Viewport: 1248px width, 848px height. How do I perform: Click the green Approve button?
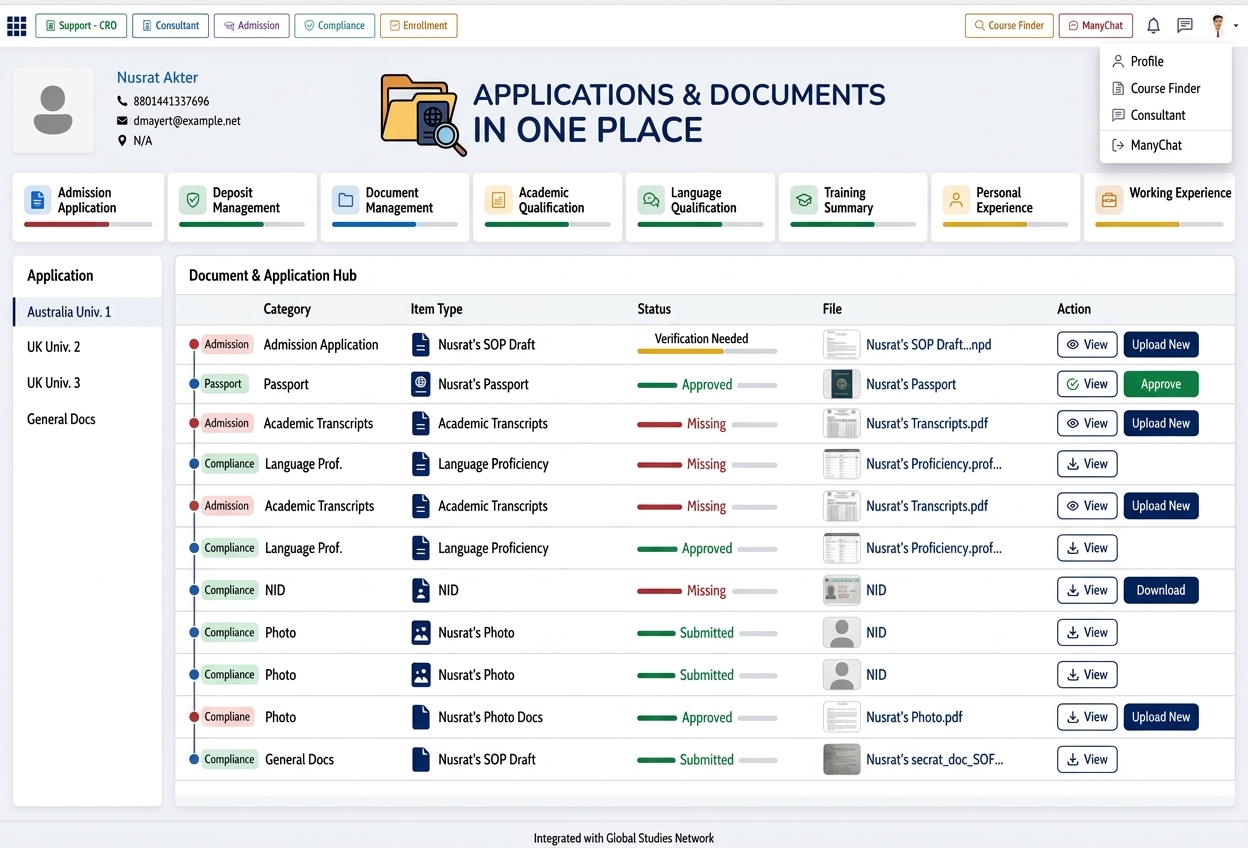1161,384
